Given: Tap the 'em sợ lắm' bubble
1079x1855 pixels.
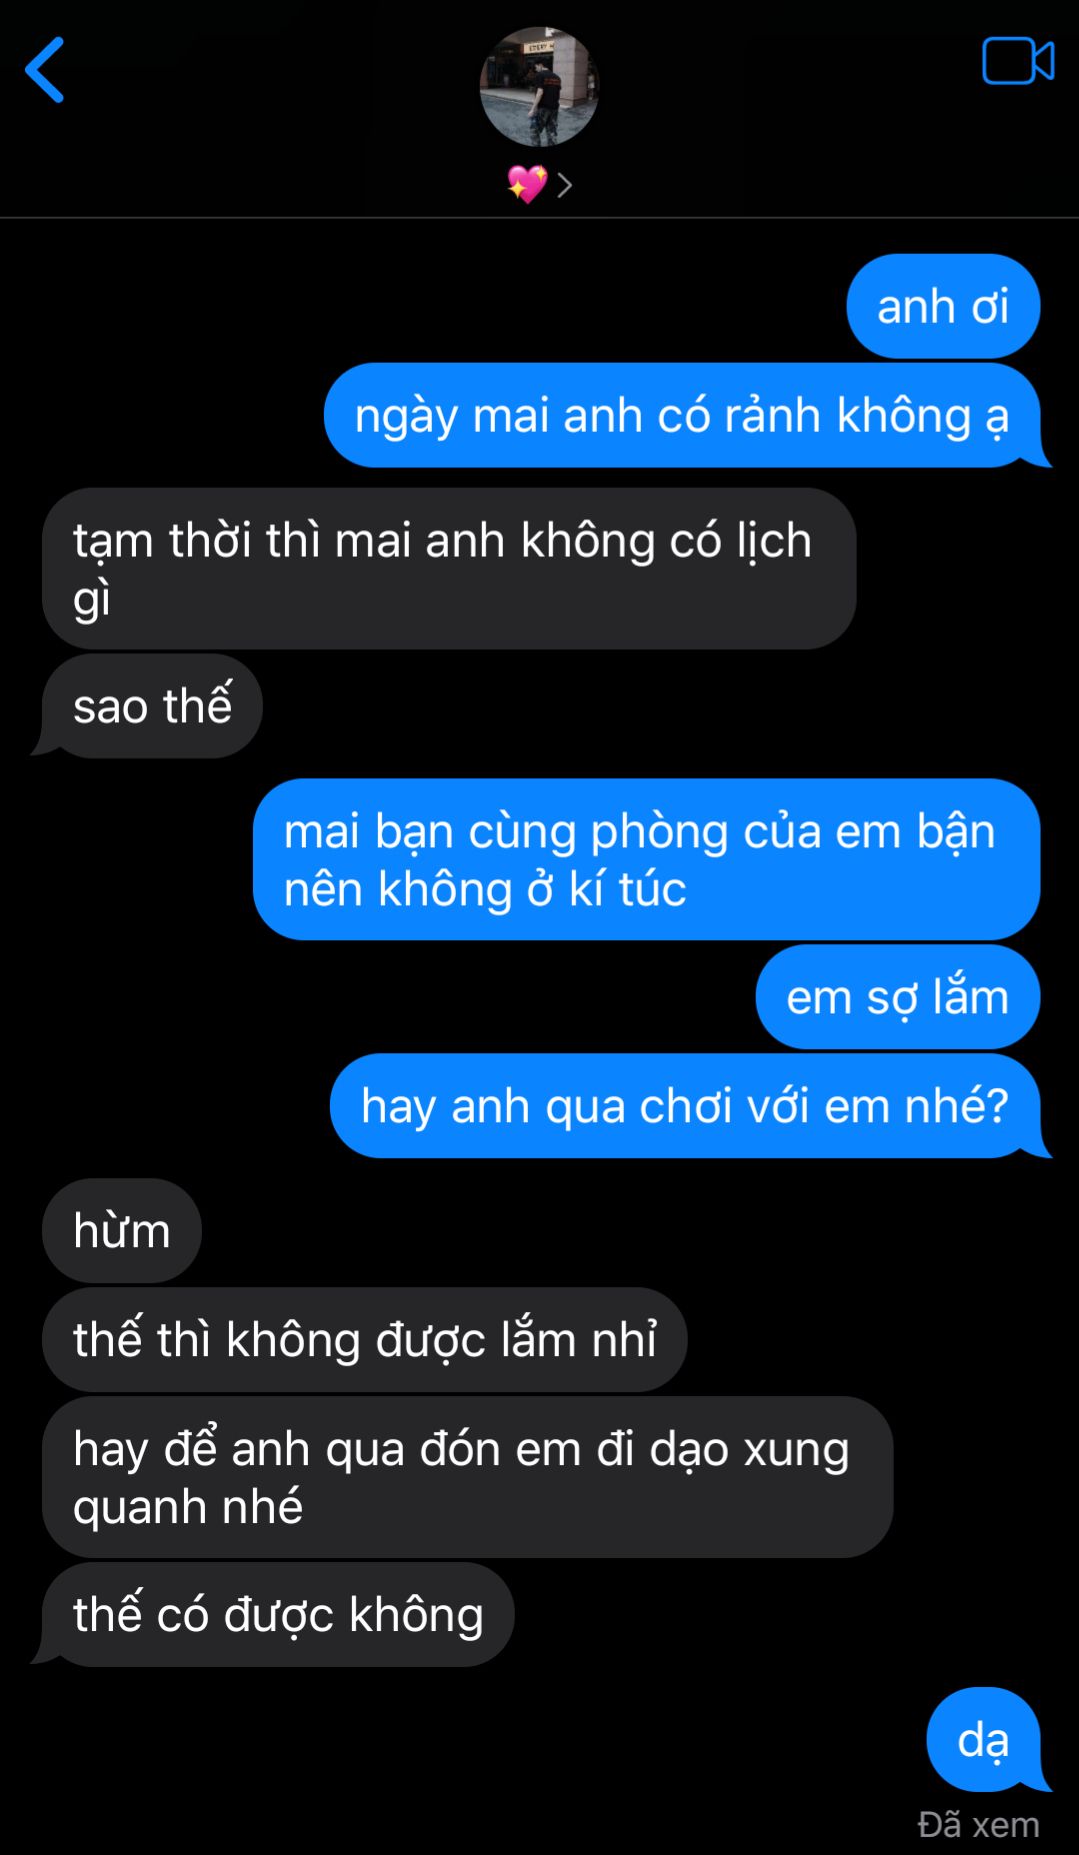Looking at the screenshot, I should 897,997.
